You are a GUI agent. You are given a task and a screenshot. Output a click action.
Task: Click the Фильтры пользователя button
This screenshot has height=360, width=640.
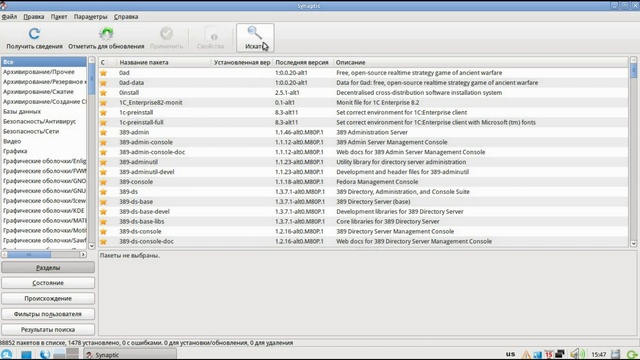click(x=48, y=314)
